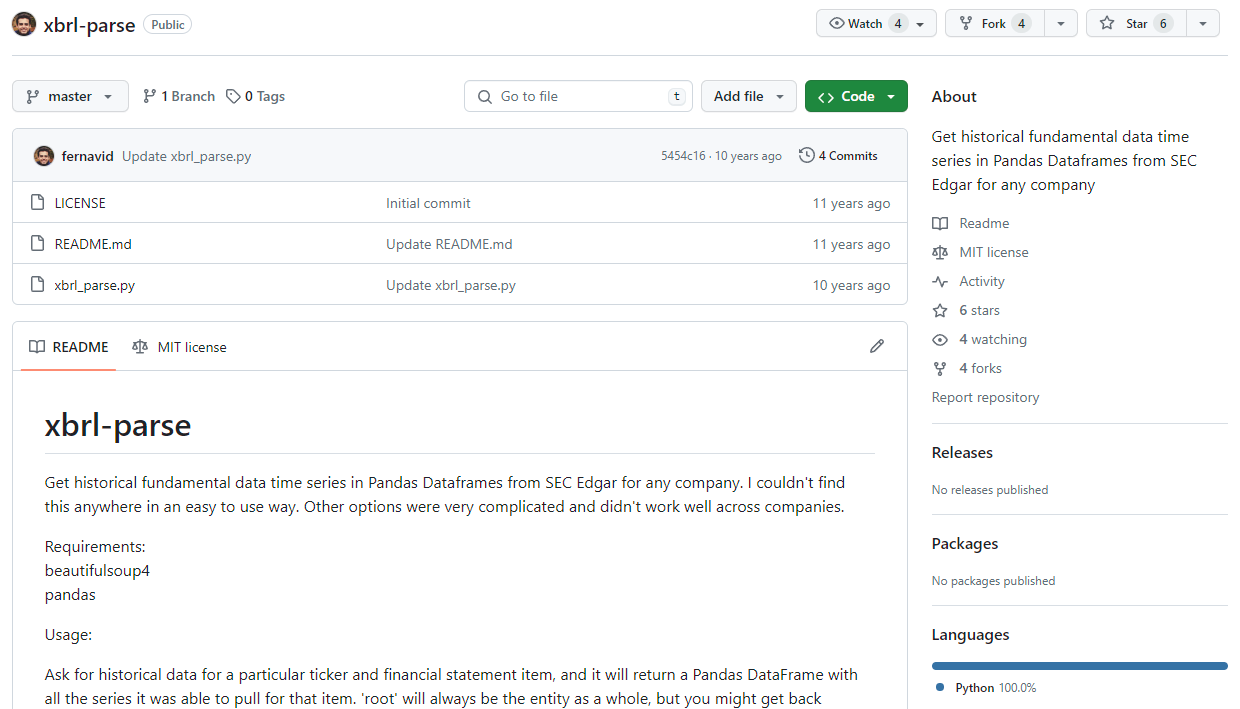Star the xbrl-parse repository
This screenshot has height=709, width=1240.
[x=1137, y=24]
